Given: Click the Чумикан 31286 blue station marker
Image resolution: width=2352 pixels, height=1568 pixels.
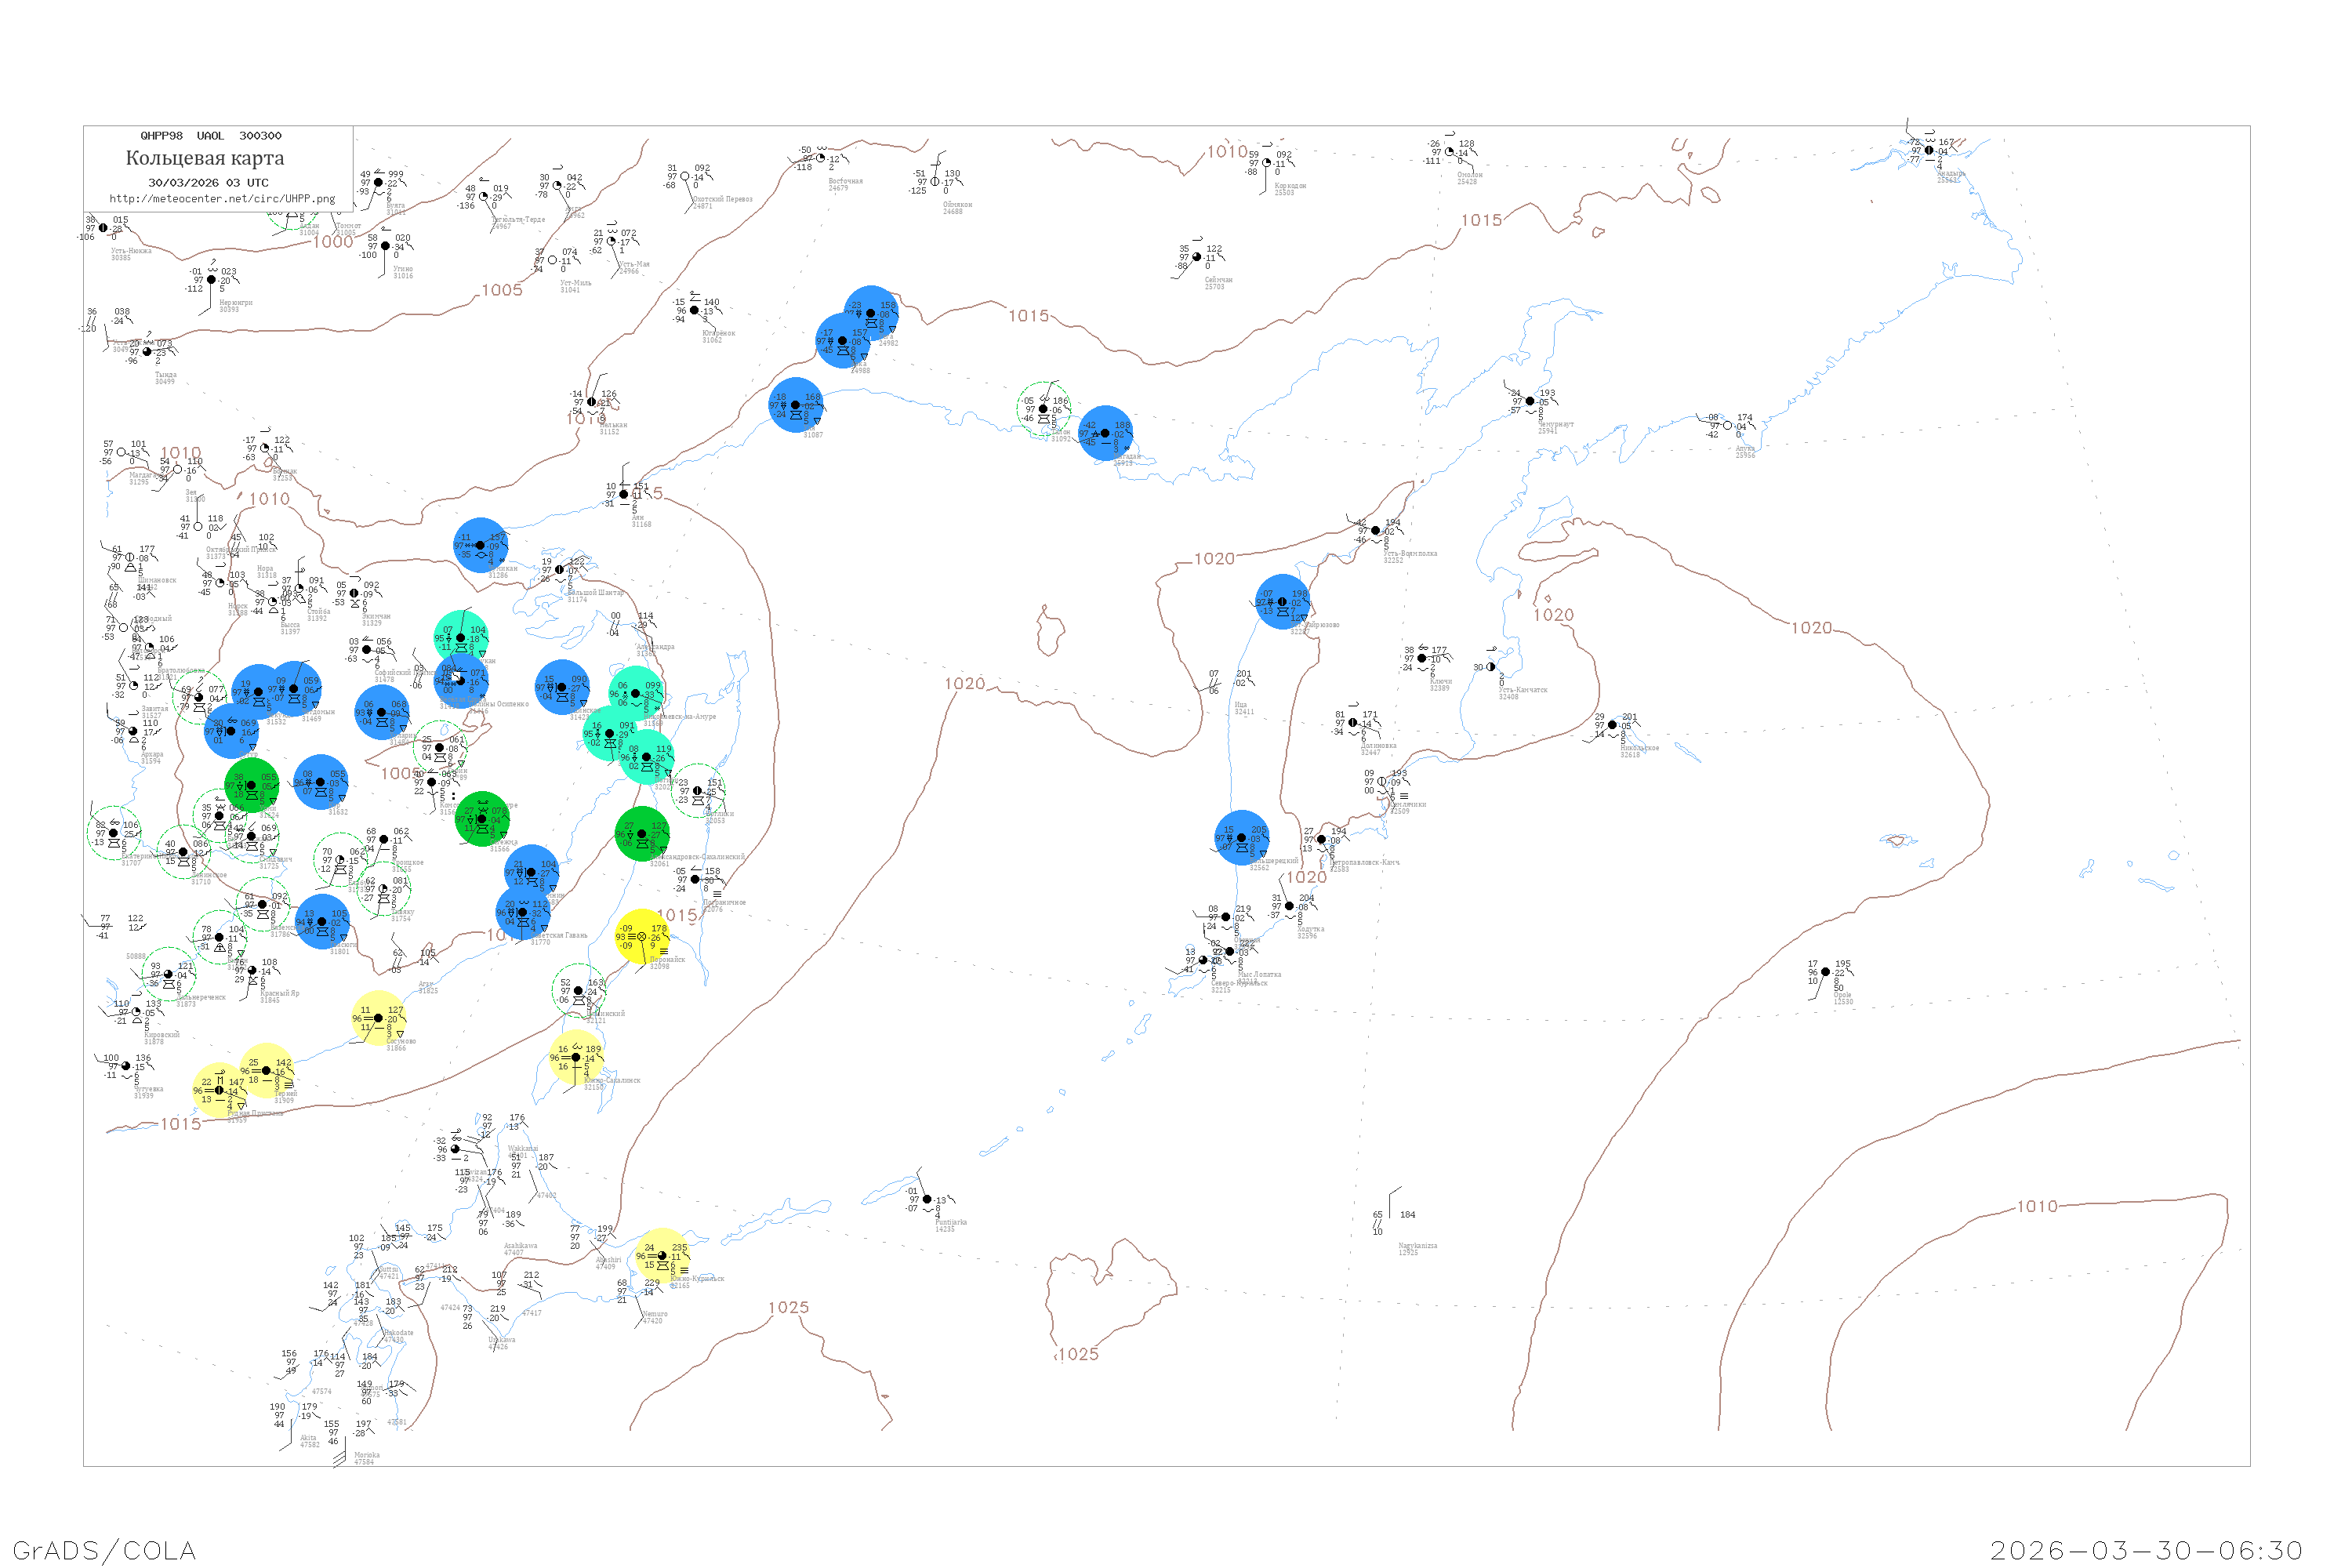Looking at the screenshot, I should click(x=481, y=545).
